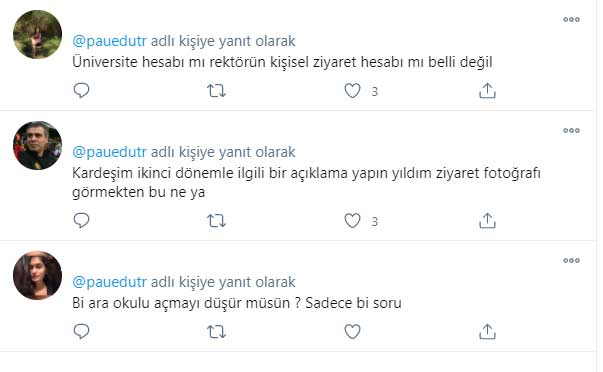Open the profile photo of the man in a dark jacket
The width and height of the screenshot is (603, 372).
(37, 145)
